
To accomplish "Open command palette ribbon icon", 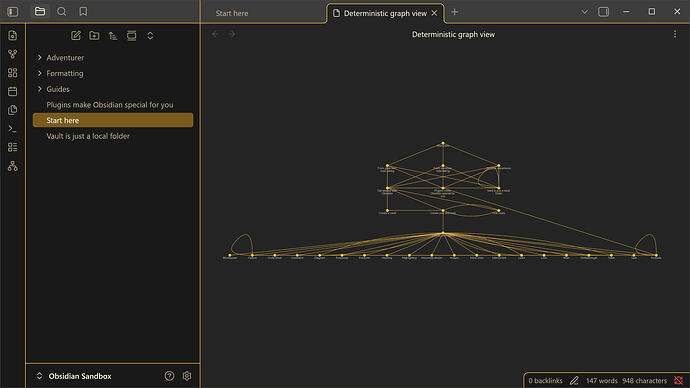I will 13,128.
